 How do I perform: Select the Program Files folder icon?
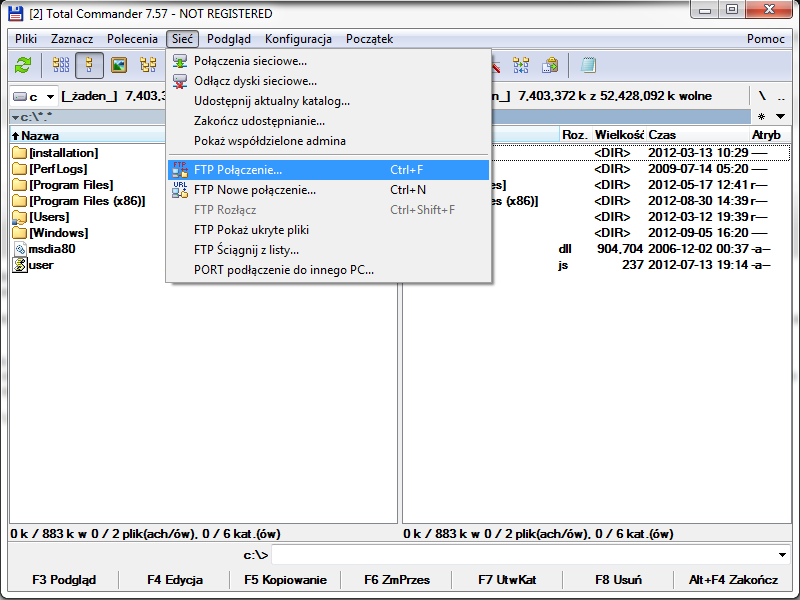pos(19,185)
